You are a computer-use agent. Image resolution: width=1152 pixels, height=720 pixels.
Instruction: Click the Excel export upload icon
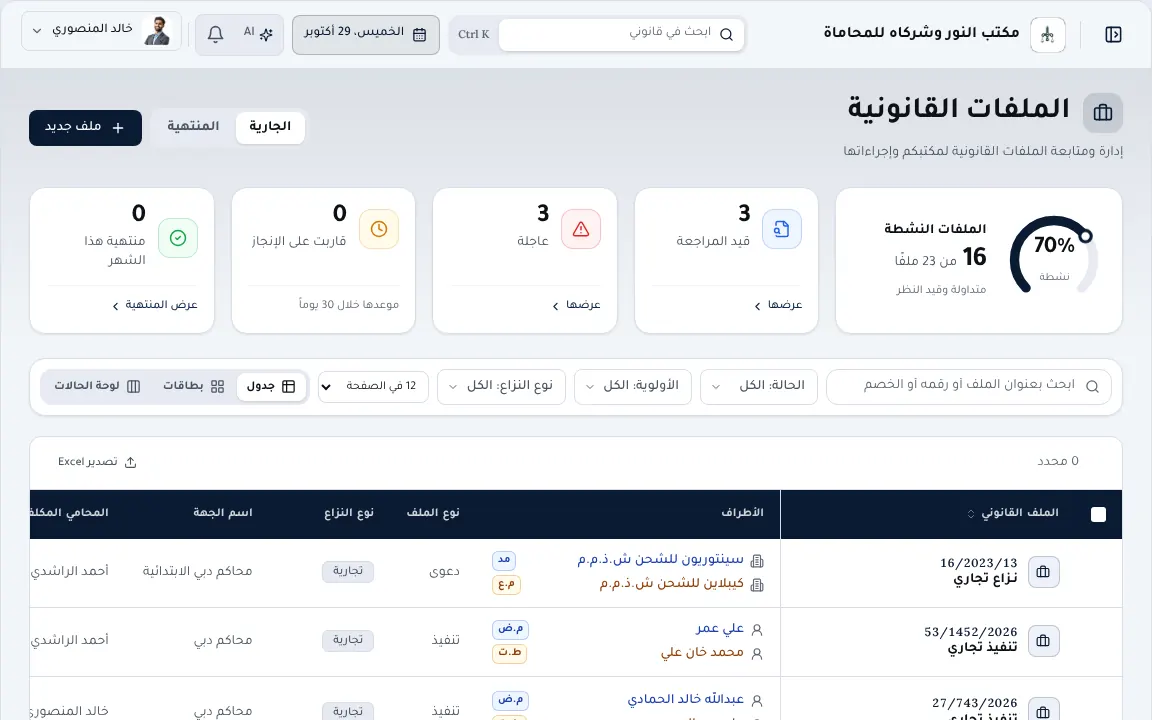130,462
